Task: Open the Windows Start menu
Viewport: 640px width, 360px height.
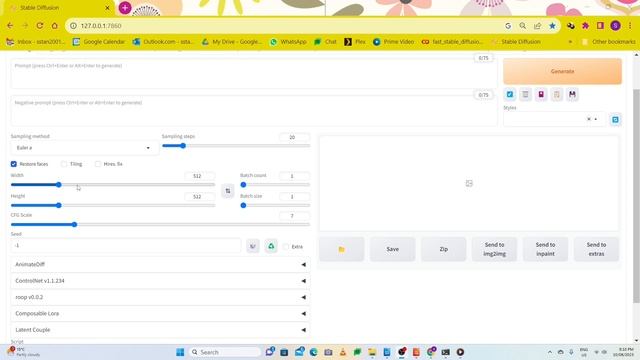Action: tap(180, 352)
